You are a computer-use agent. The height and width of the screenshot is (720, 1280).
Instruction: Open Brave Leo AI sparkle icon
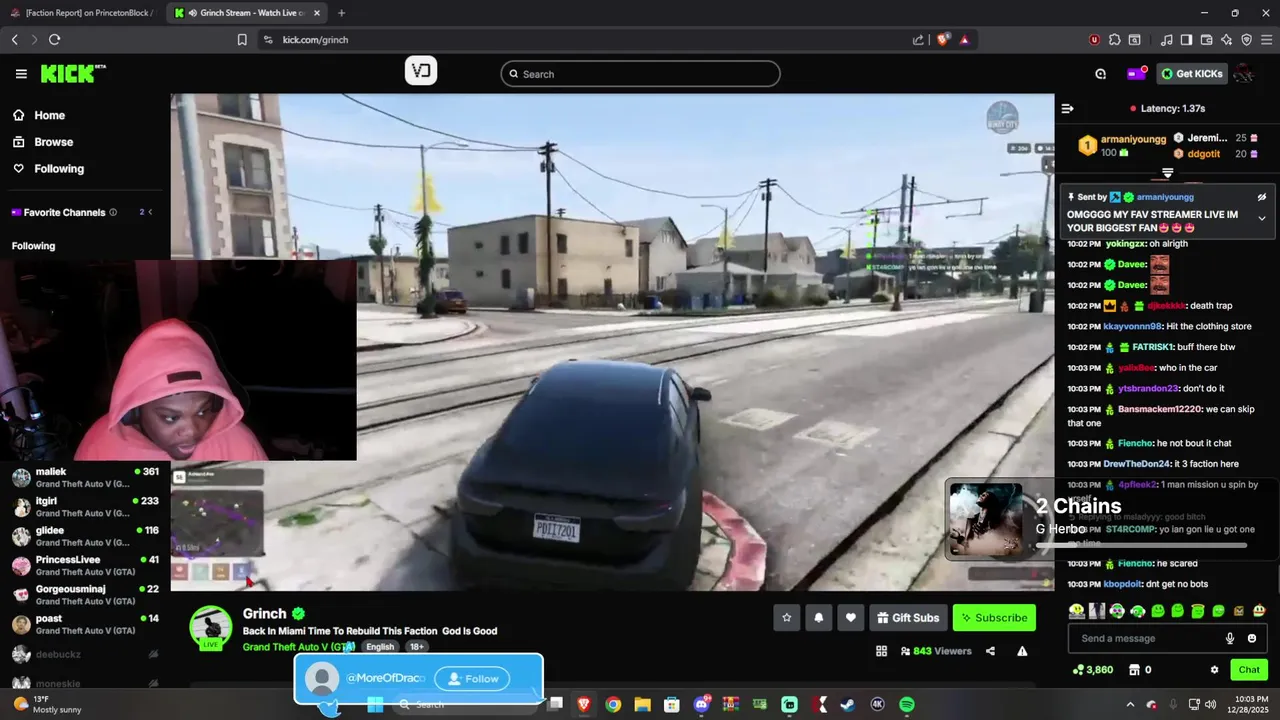pyautogui.click(x=1226, y=40)
